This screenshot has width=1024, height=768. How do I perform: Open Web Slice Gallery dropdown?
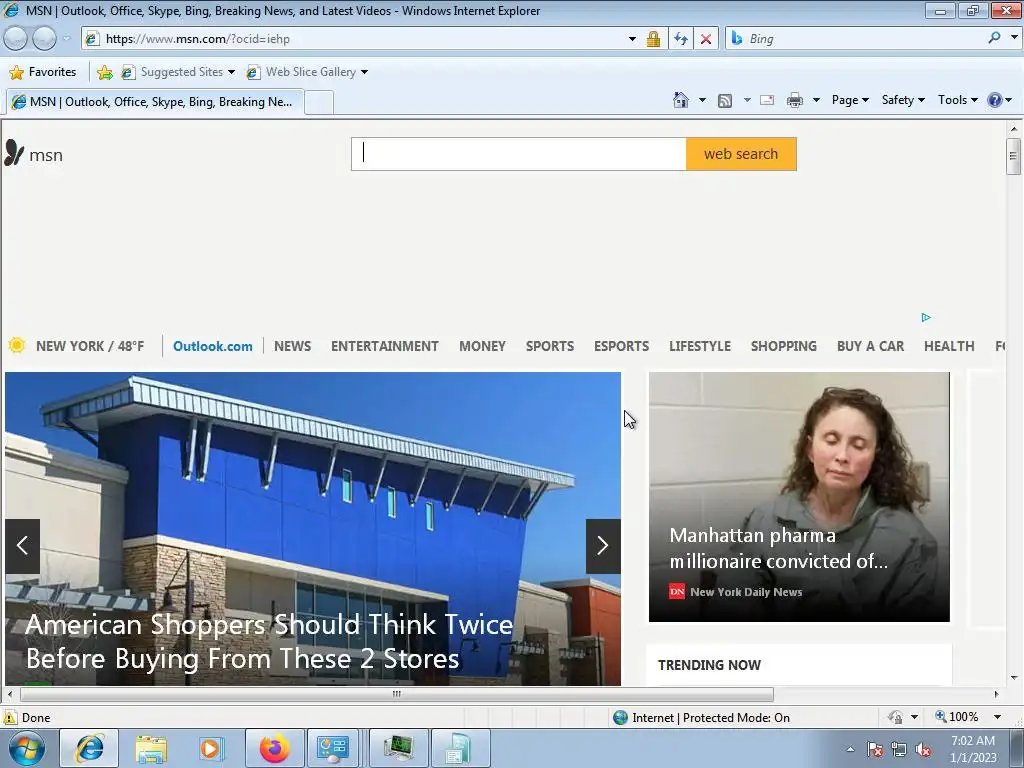[x=308, y=72]
